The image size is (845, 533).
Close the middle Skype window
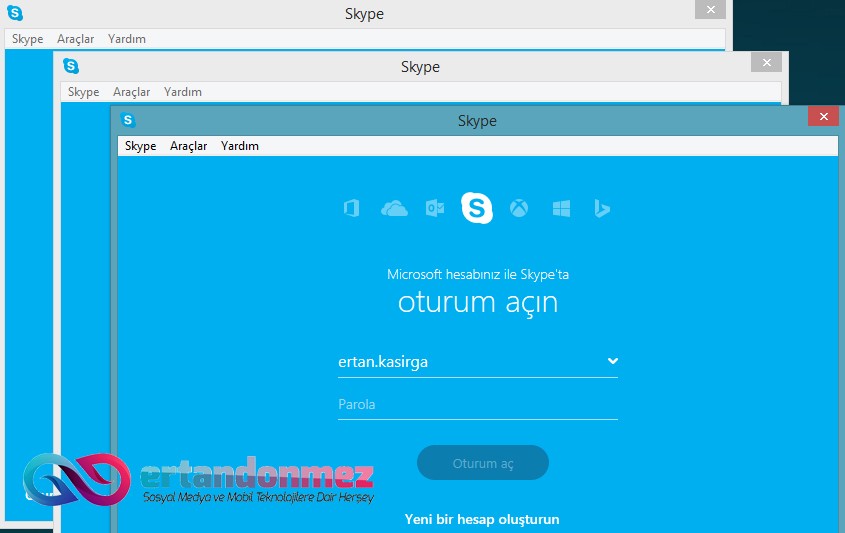pyautogui.click(x=766, y=63)
